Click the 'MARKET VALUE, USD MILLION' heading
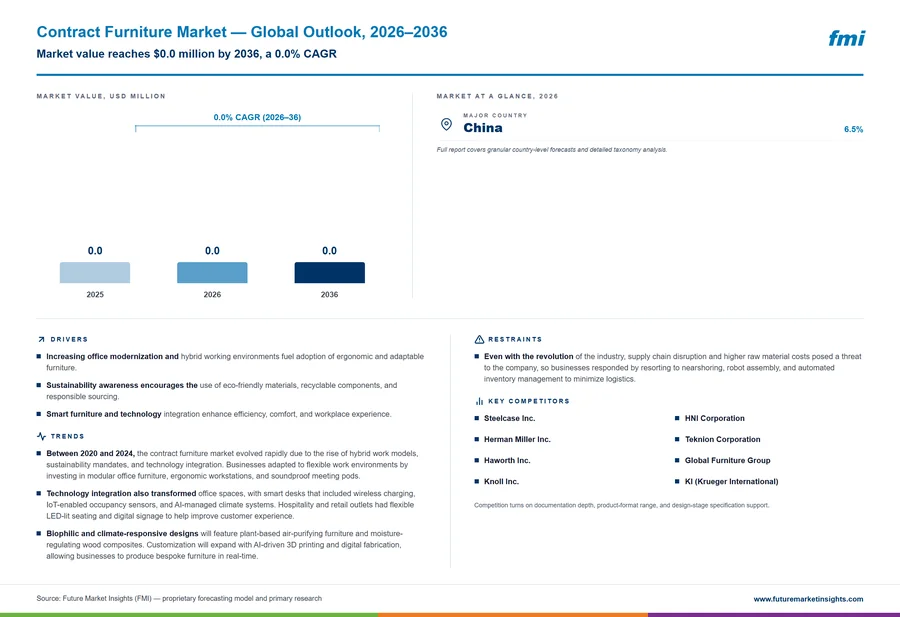The width and height of the screenshot is (900, 617). (101, 96)
